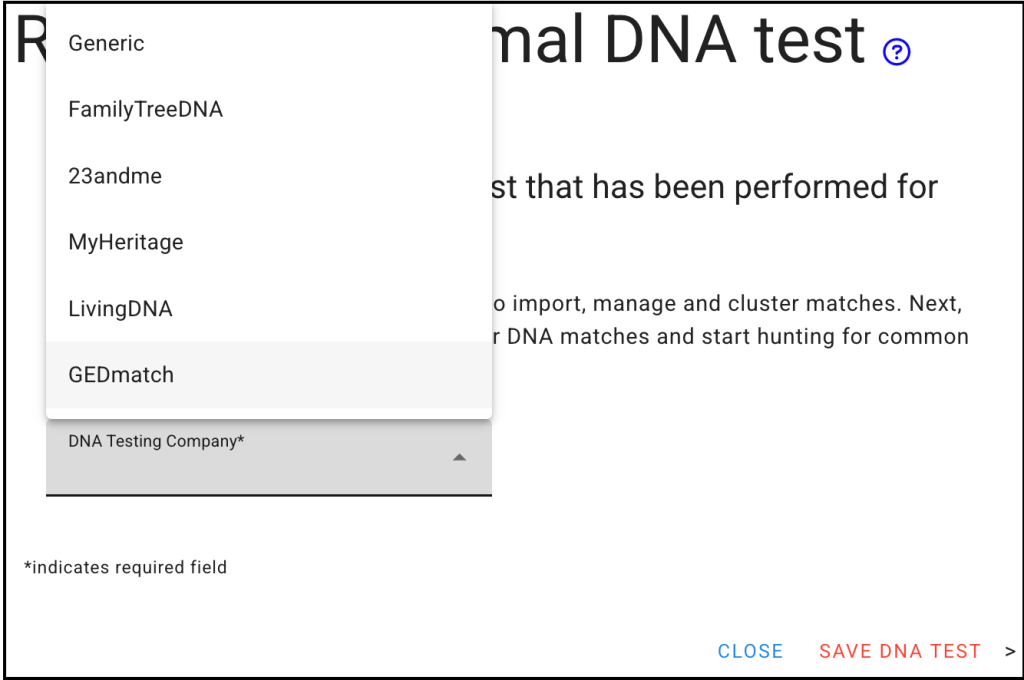Image resolution: width=1024 pixels, height=680 pixels.
Task: Select the highlighted GEDmatch option
Action: 121,375
